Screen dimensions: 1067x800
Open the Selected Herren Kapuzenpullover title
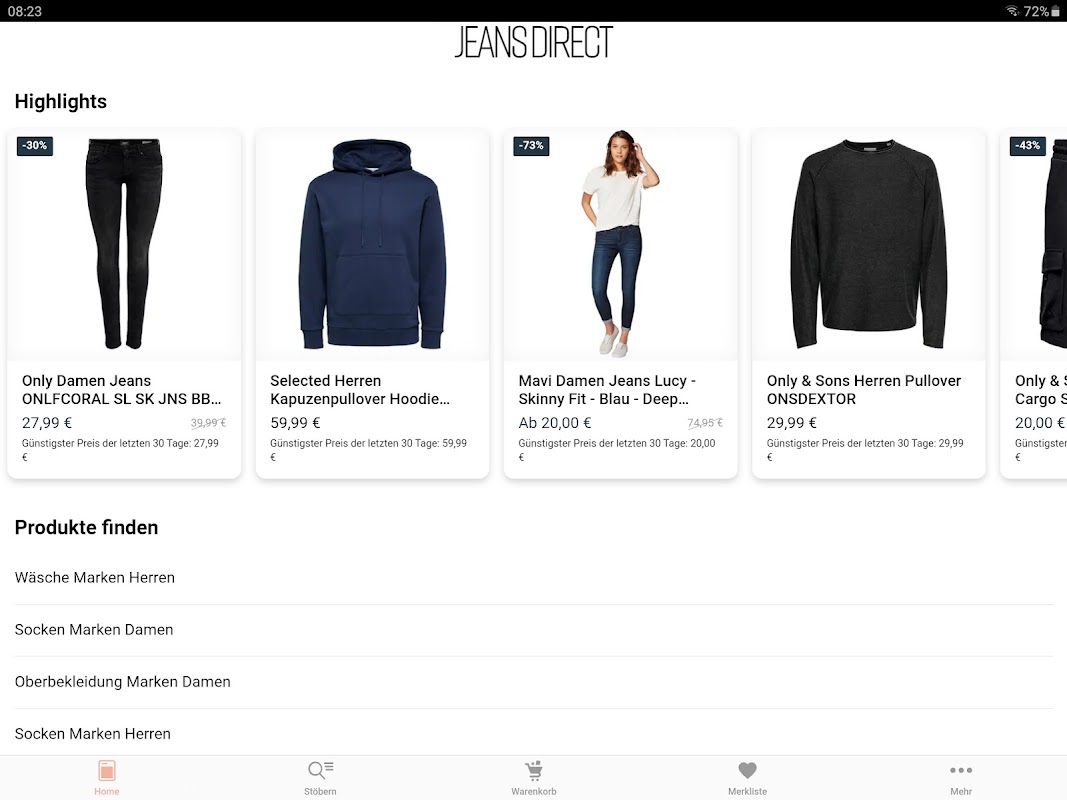pyautogui.click(x=360, y=390)
